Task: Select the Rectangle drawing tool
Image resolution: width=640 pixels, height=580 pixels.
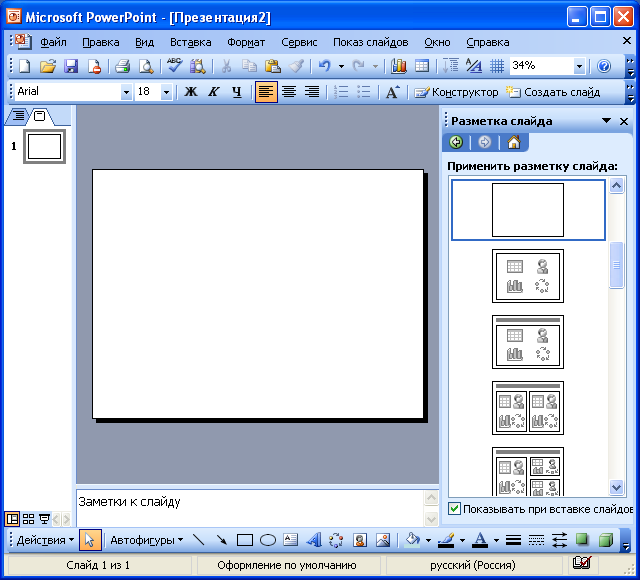Action: pyautogui.click(x=244, y=540)
